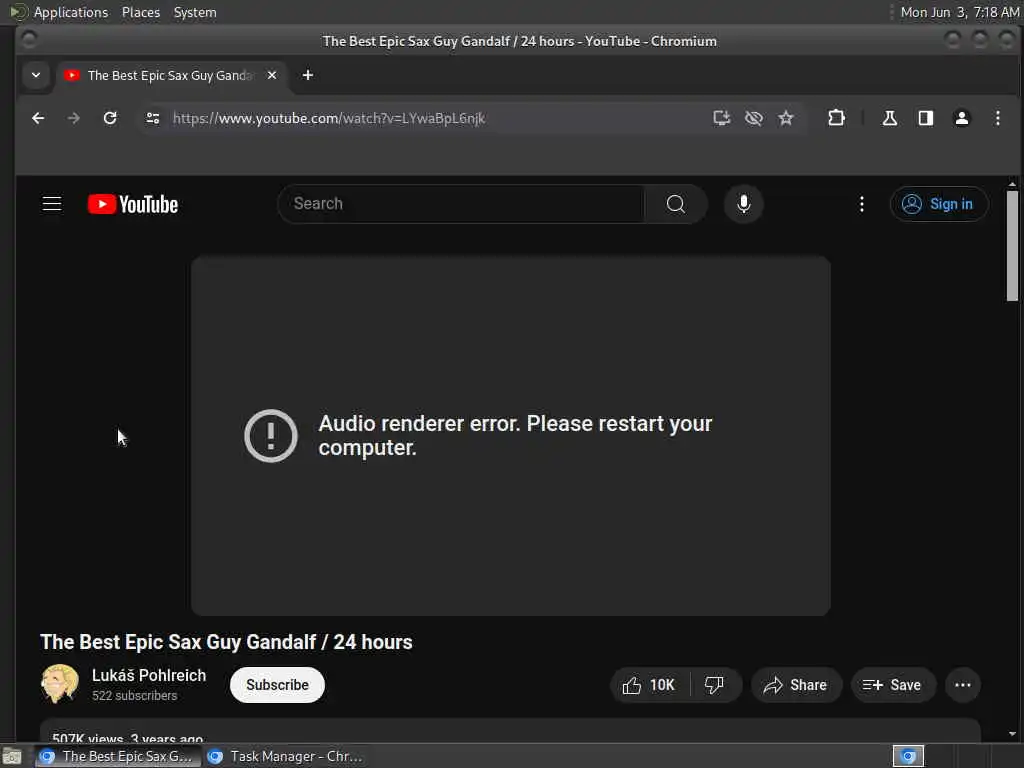Open the Places menu
The image size is (1024, 768).
pyautogui.click(x=140, y=12)
